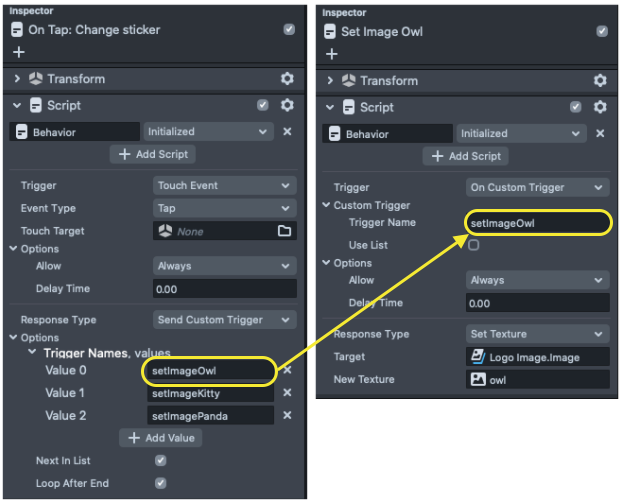Delete the setImagePanda trigger value

pos(287,415)
